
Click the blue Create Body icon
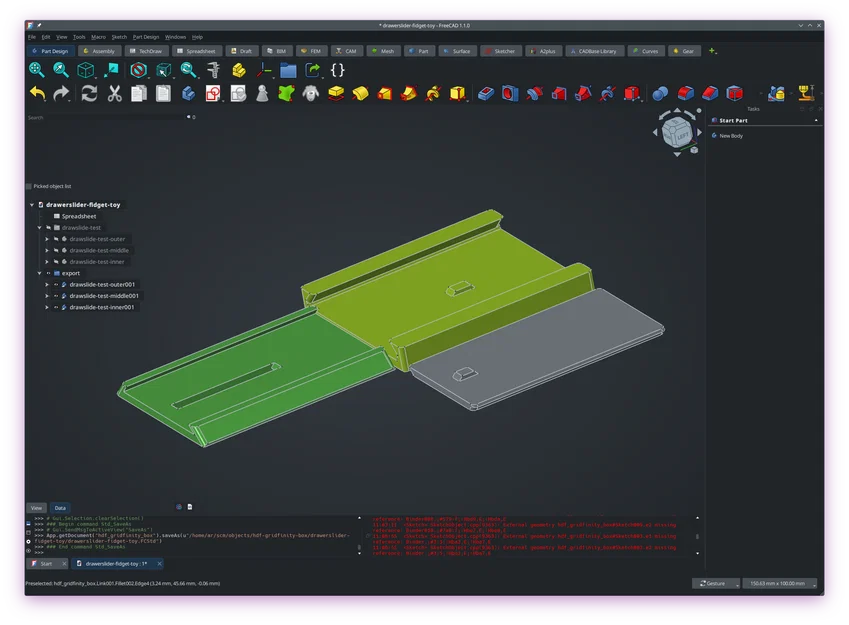[188, 93]
